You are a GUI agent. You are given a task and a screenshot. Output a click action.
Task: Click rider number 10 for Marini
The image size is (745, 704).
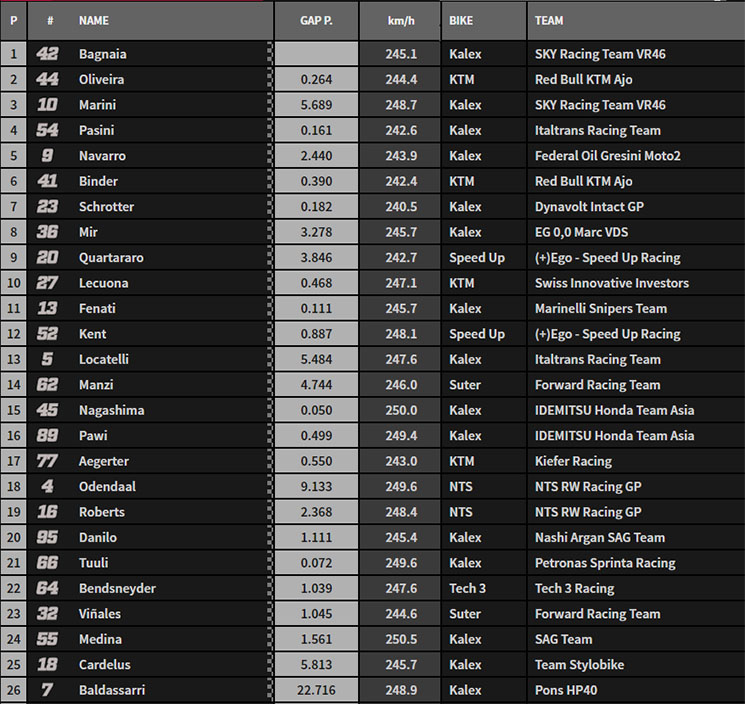tap(47, 105)
